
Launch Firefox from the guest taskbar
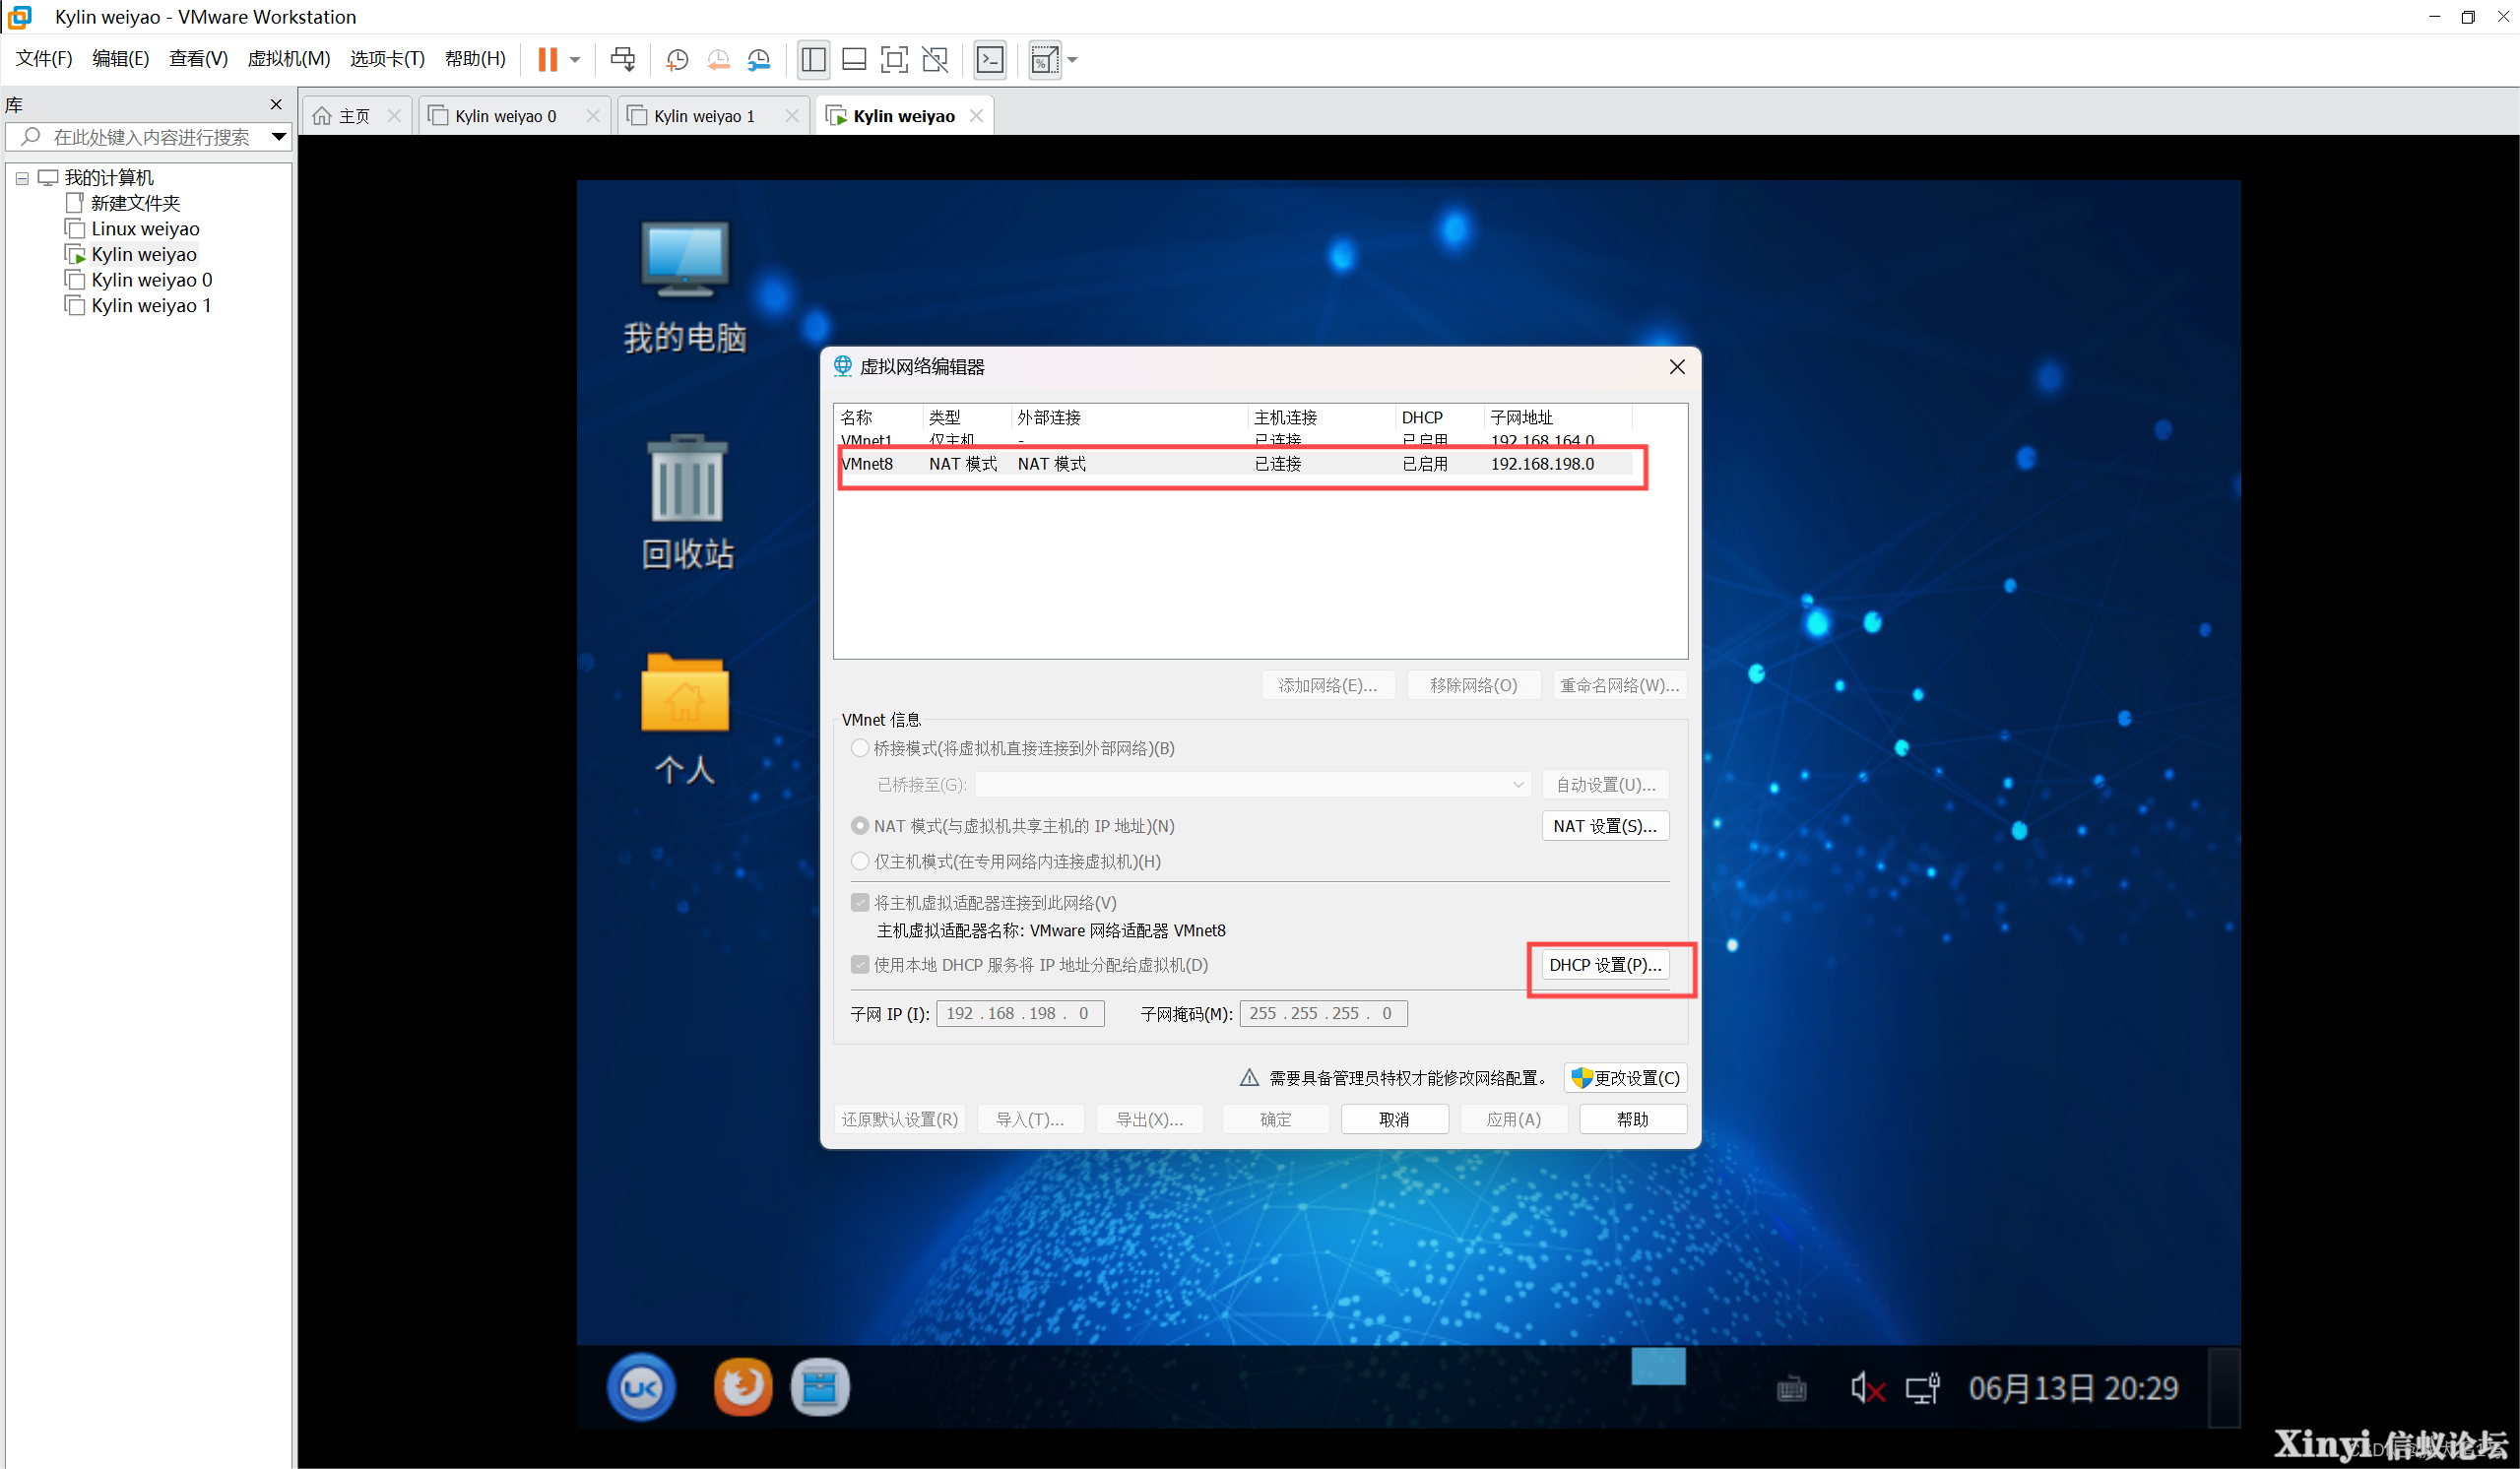(743, 1386)
